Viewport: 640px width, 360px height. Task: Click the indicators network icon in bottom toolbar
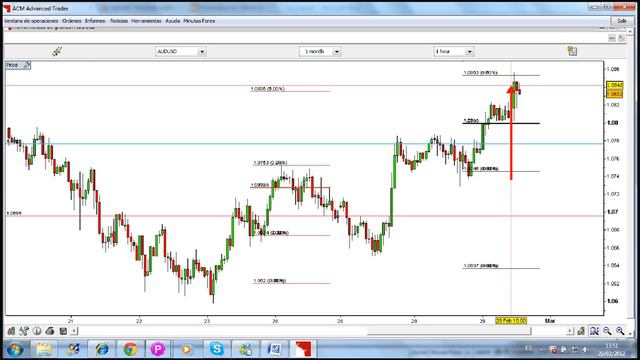click(x=24, y=331)
